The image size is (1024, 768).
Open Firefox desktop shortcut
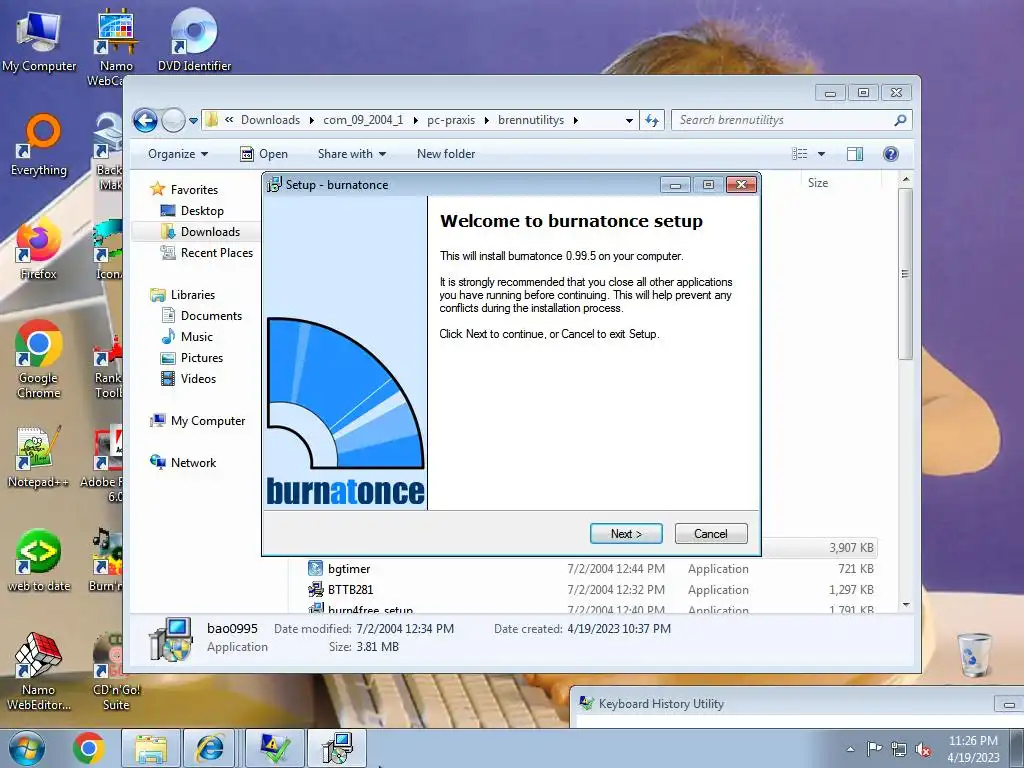[39, 249]
